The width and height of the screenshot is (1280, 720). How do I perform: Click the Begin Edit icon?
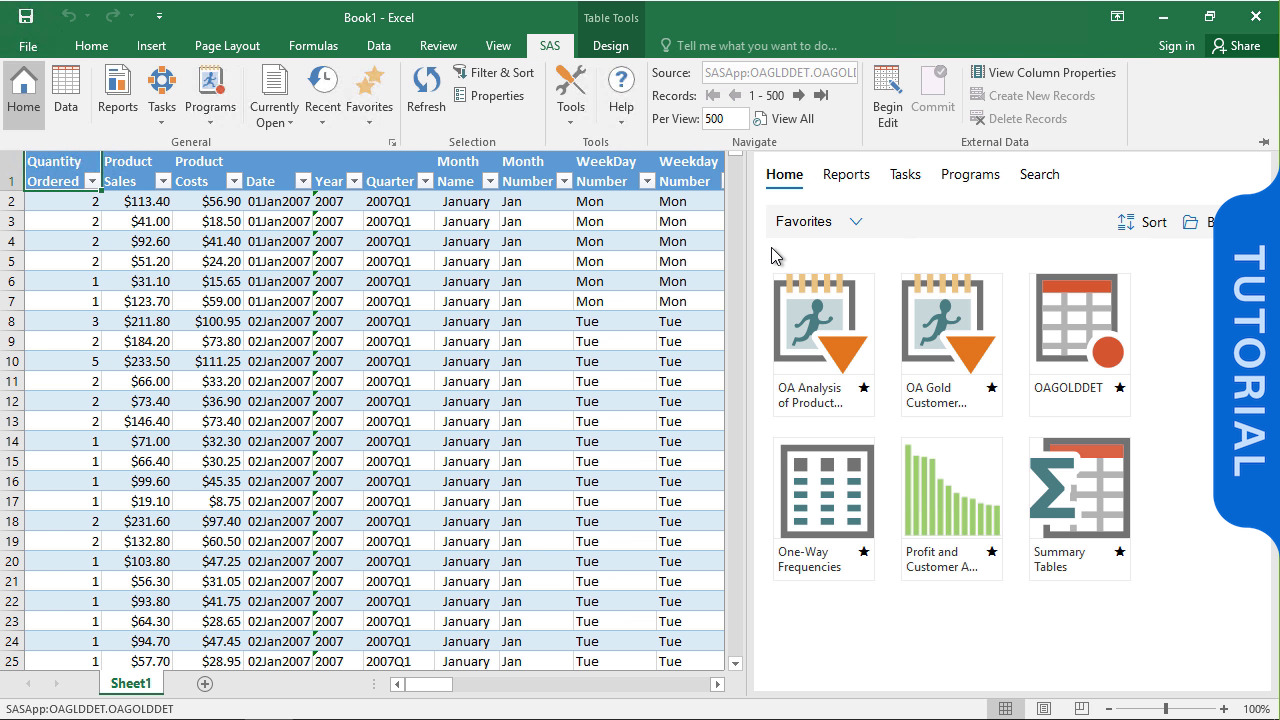[x=886, y=95]
